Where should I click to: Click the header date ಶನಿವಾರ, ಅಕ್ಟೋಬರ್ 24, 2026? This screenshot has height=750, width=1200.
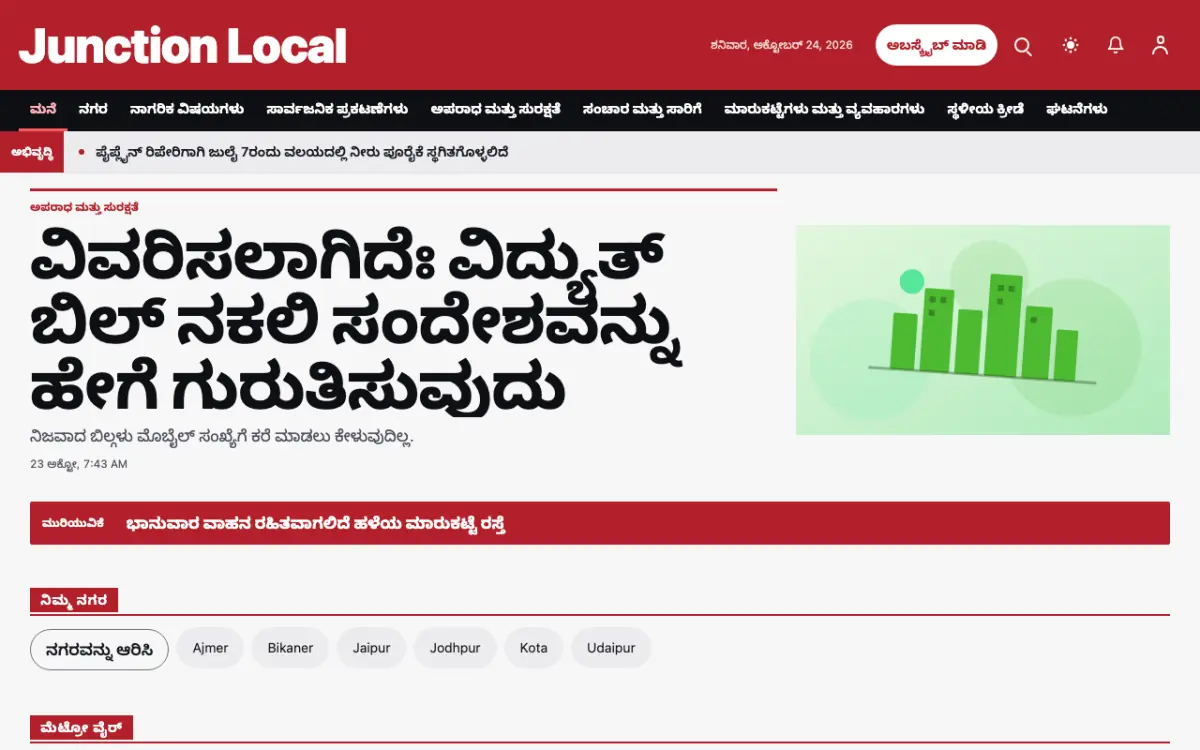781,45
